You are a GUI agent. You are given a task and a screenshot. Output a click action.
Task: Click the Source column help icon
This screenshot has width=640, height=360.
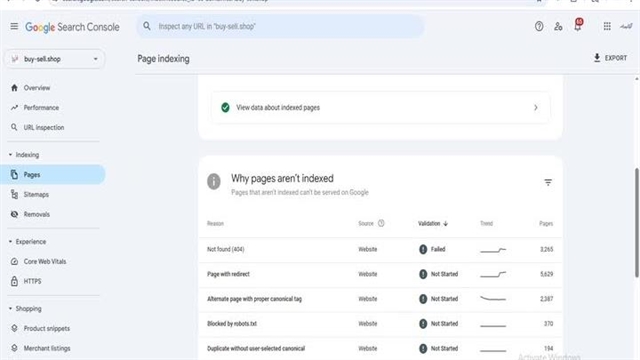click(x=381, y=223)
